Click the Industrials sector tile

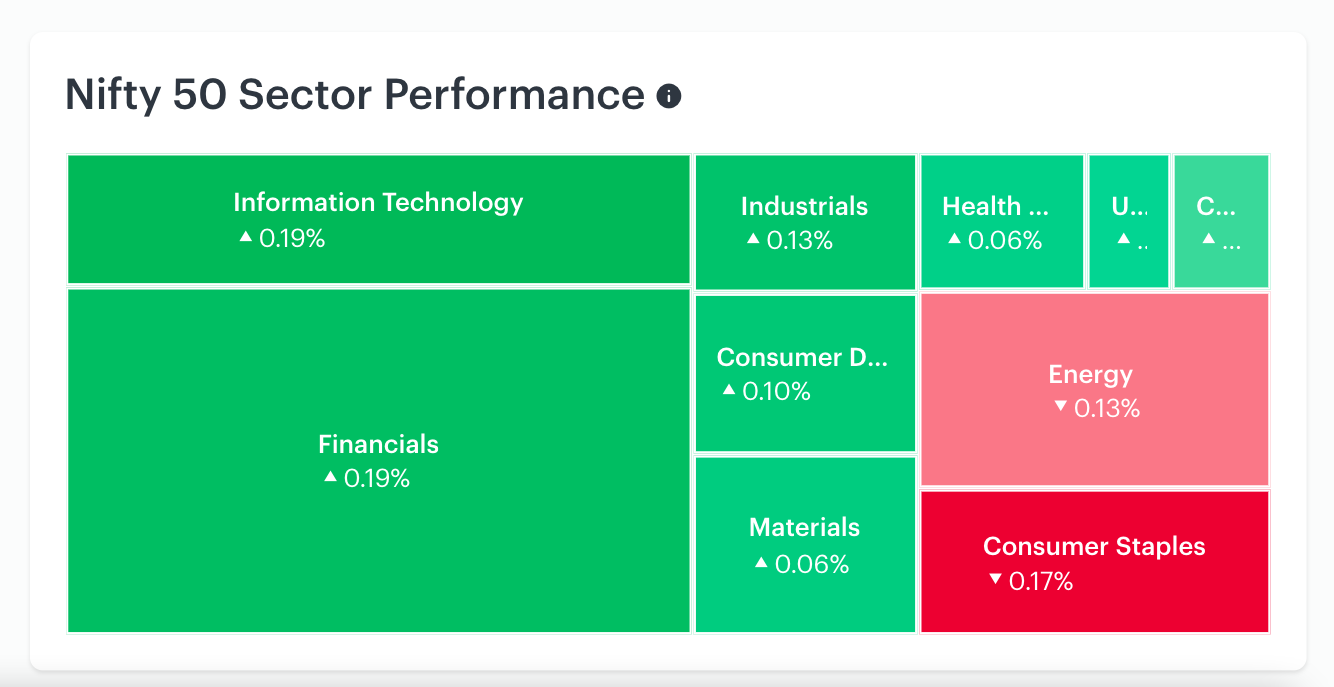click(805, 222)
